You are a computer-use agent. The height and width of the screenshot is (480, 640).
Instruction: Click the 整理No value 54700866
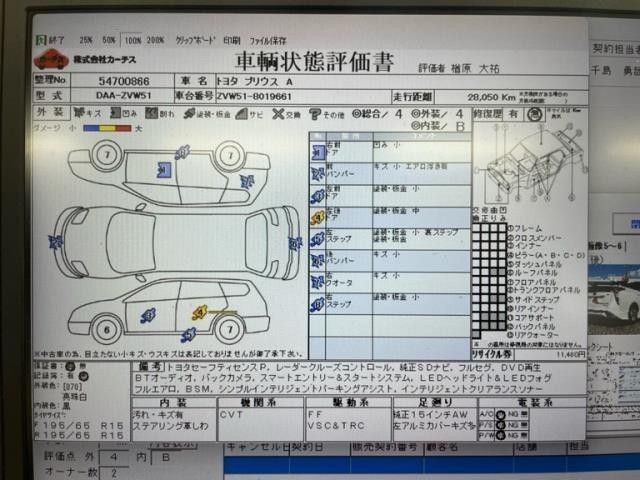[x=124, y=81]
